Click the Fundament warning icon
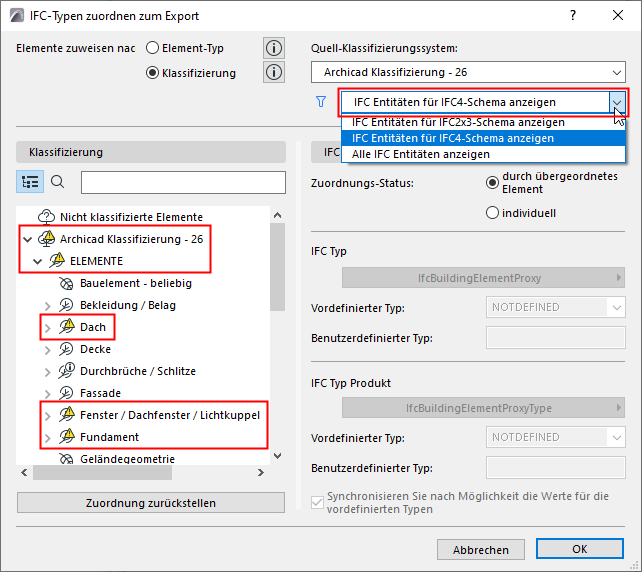Screen dimensions: 642x572 click(x=67, y=436)
